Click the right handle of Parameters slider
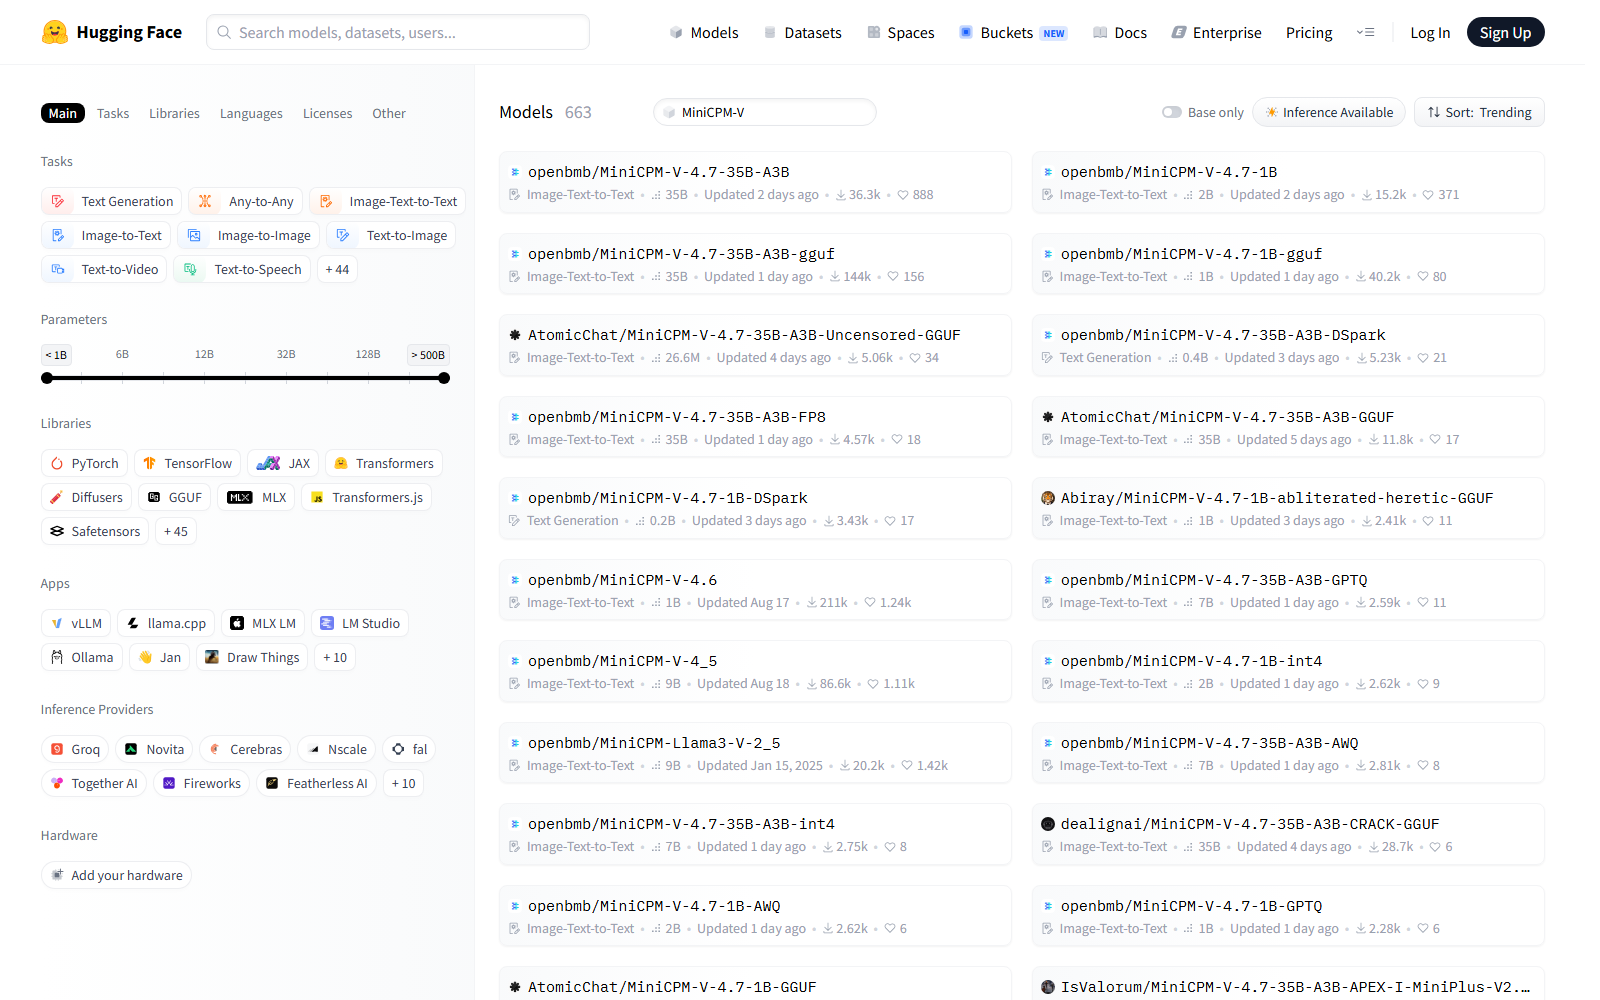 (x=444, y=378)
